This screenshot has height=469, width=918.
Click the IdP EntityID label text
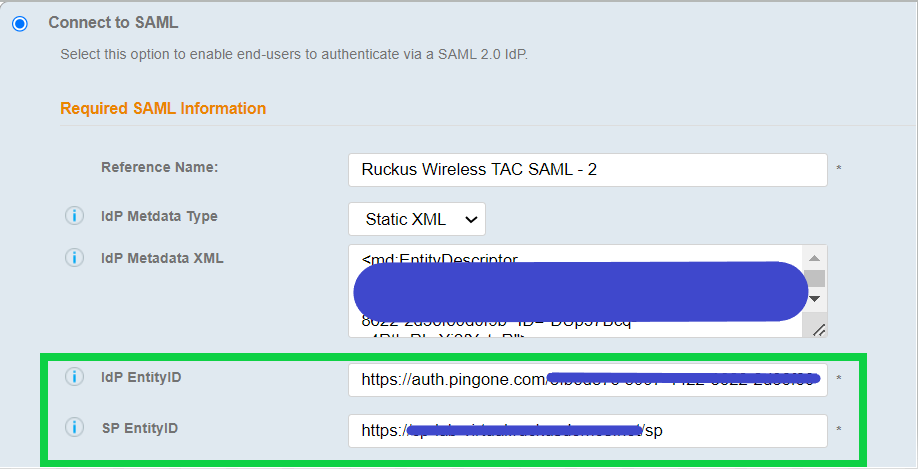141,377
